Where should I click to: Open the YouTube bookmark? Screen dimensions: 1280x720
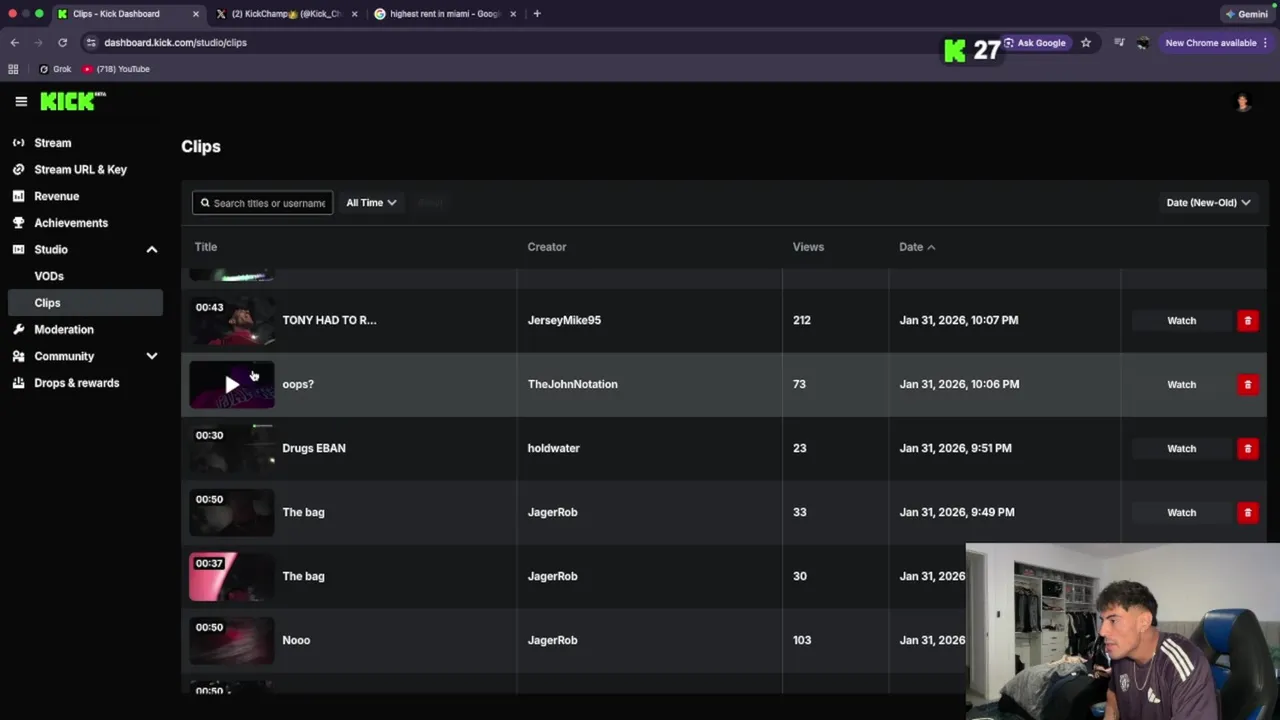point(116,69)
